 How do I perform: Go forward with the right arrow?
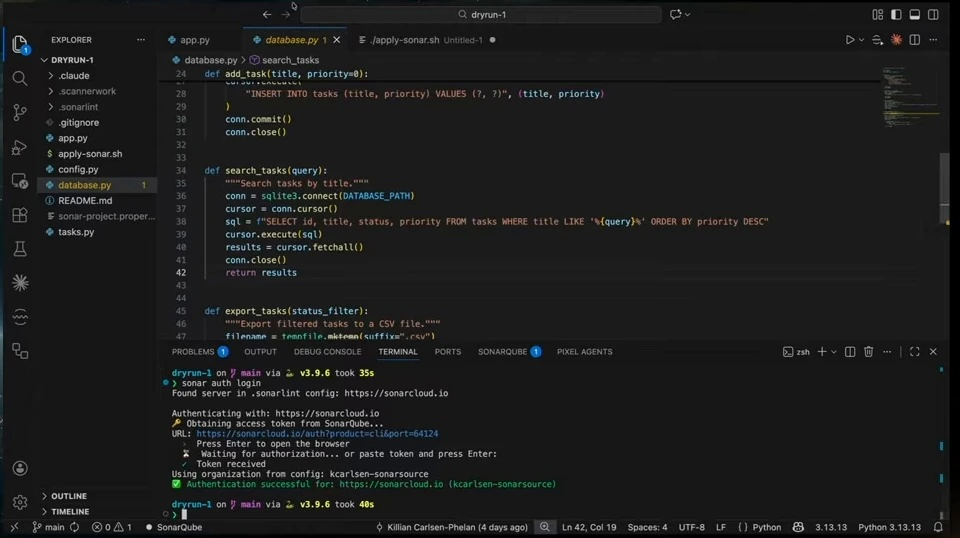(285, 14)
